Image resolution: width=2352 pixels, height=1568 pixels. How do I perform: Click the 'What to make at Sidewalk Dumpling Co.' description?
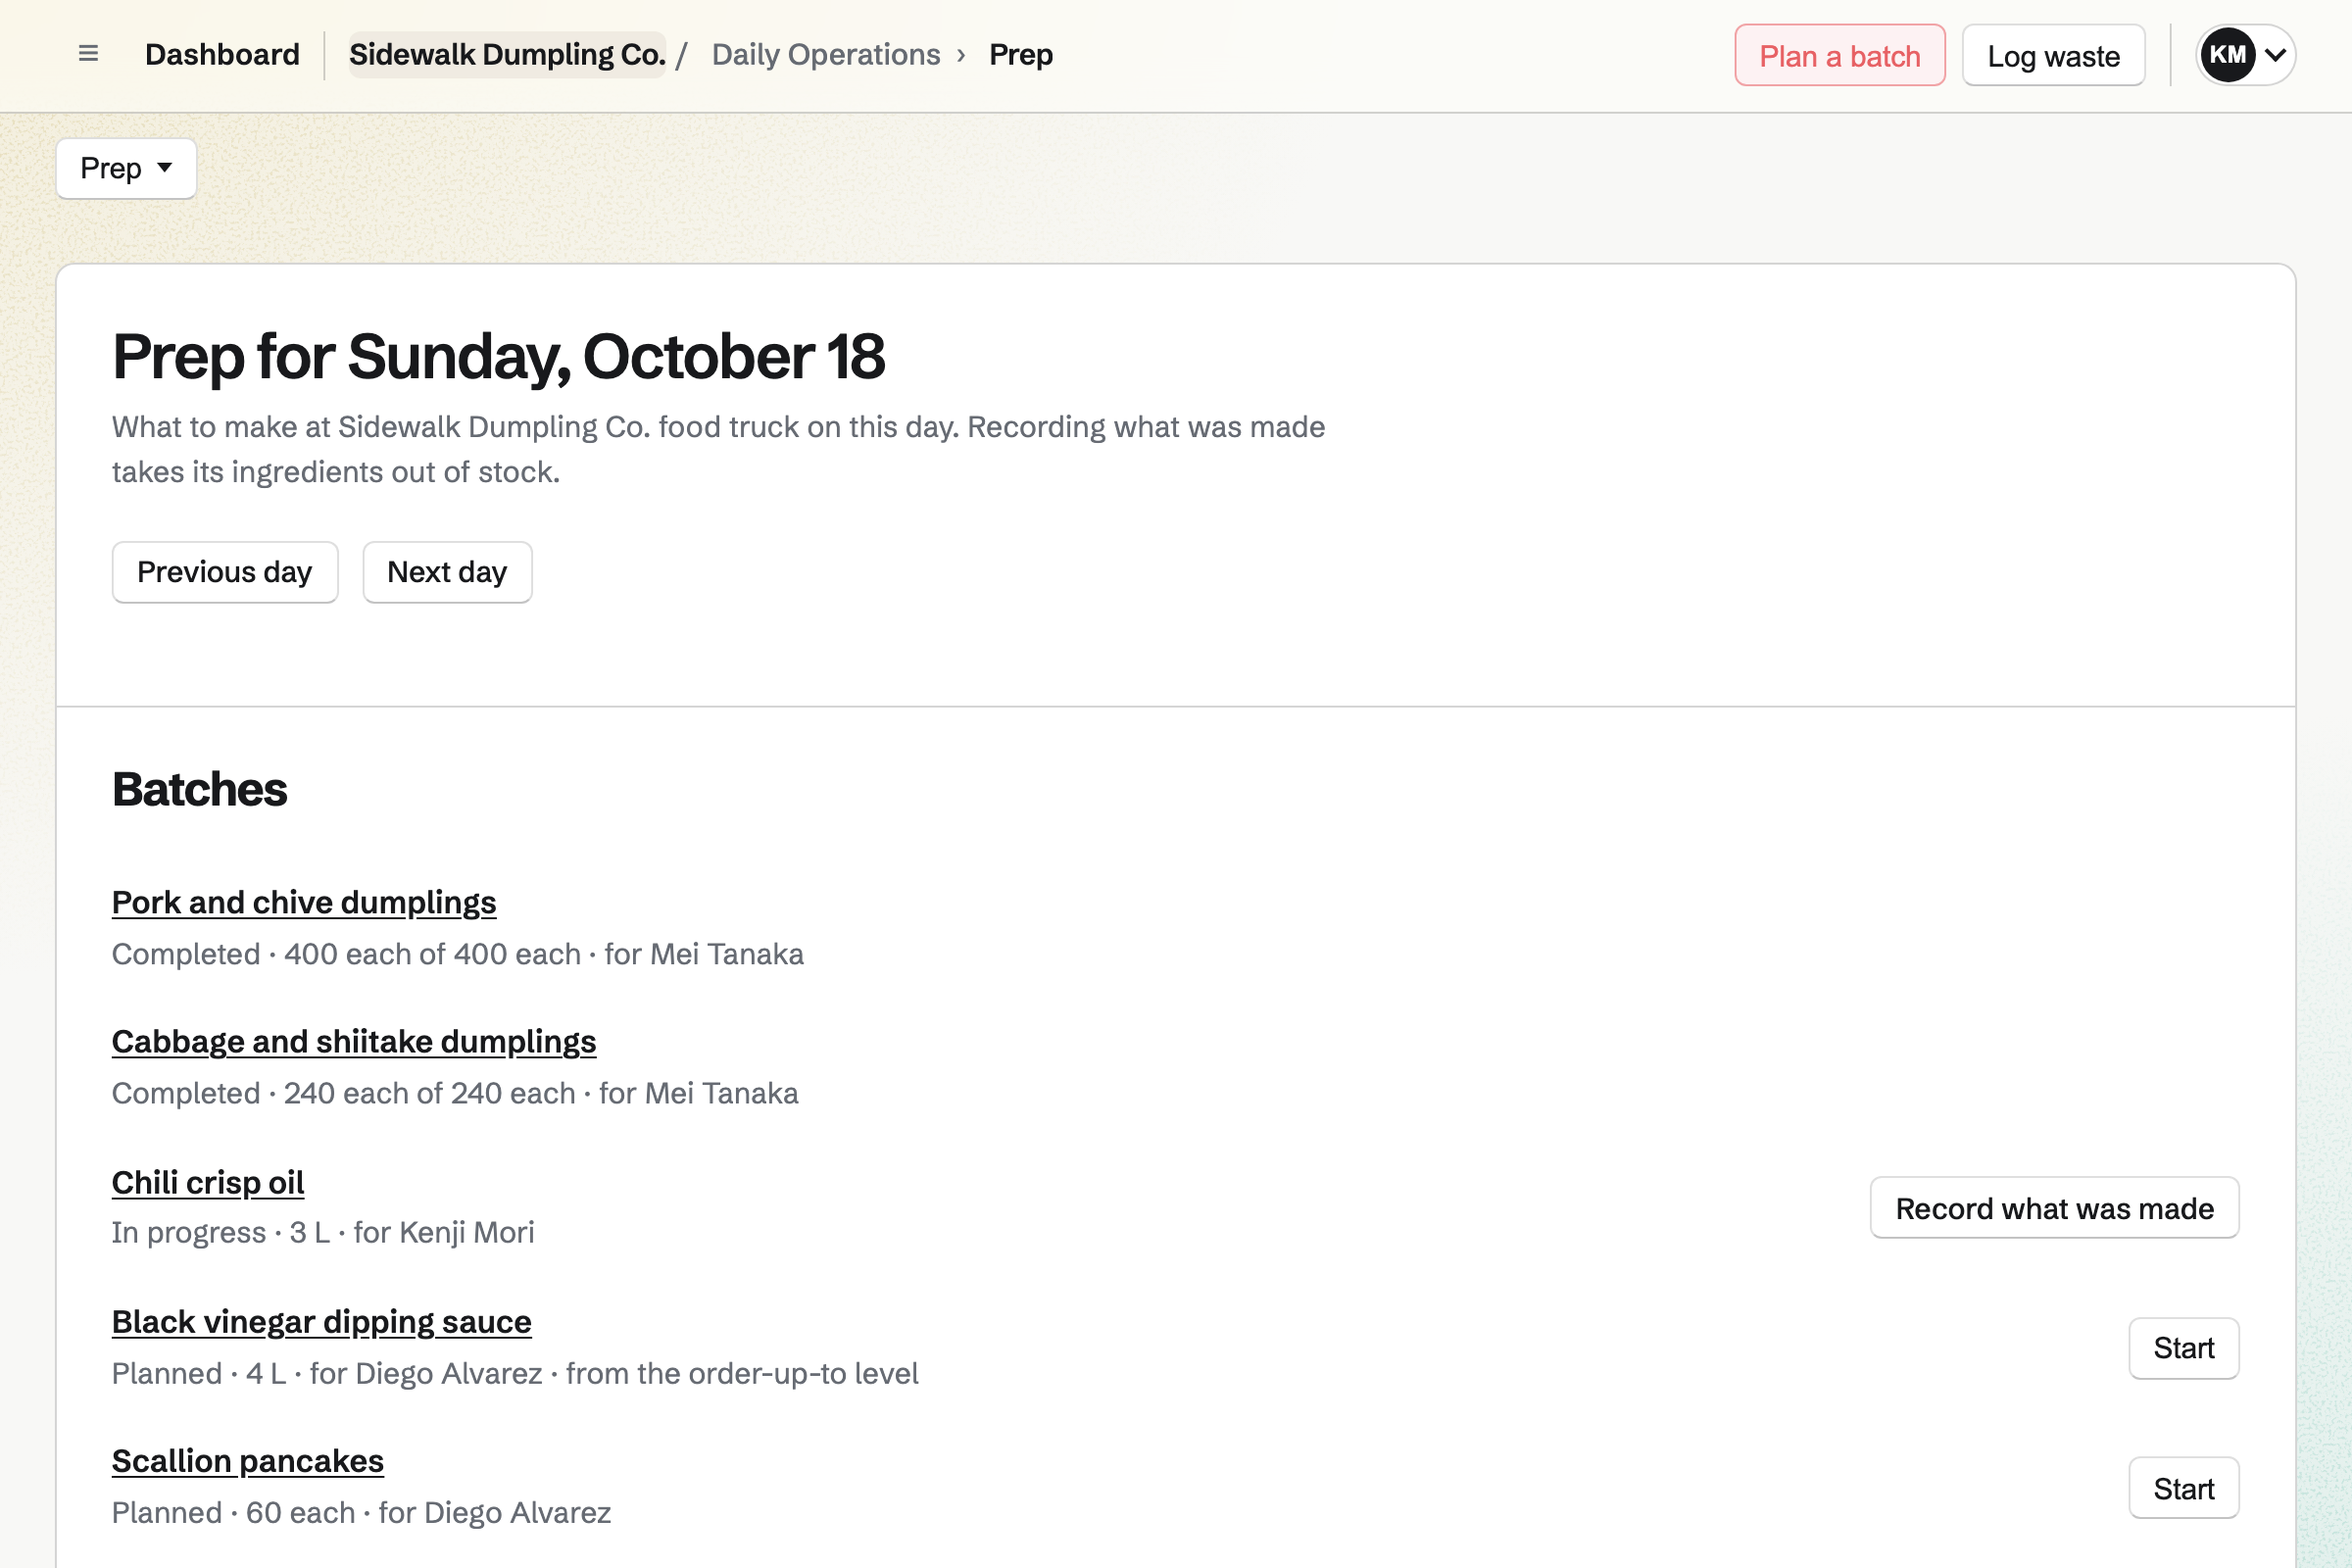coord(718,449)
